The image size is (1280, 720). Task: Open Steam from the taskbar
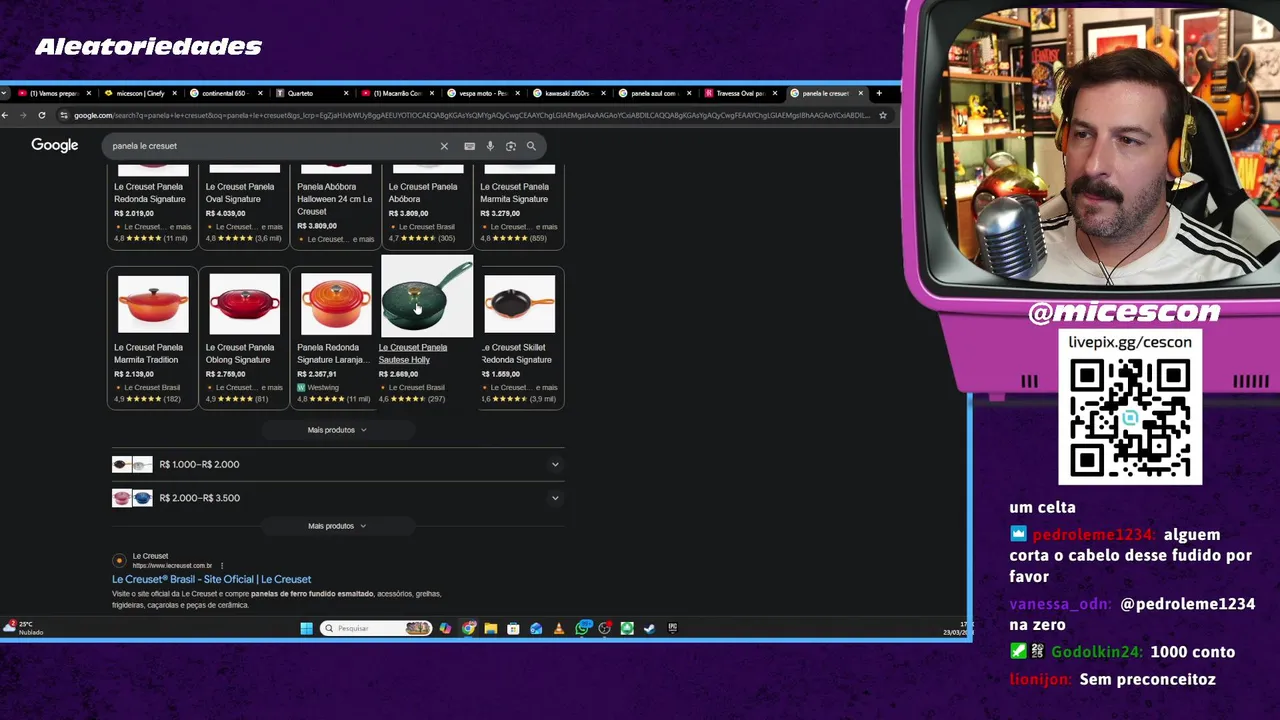[x=650, y=628]
